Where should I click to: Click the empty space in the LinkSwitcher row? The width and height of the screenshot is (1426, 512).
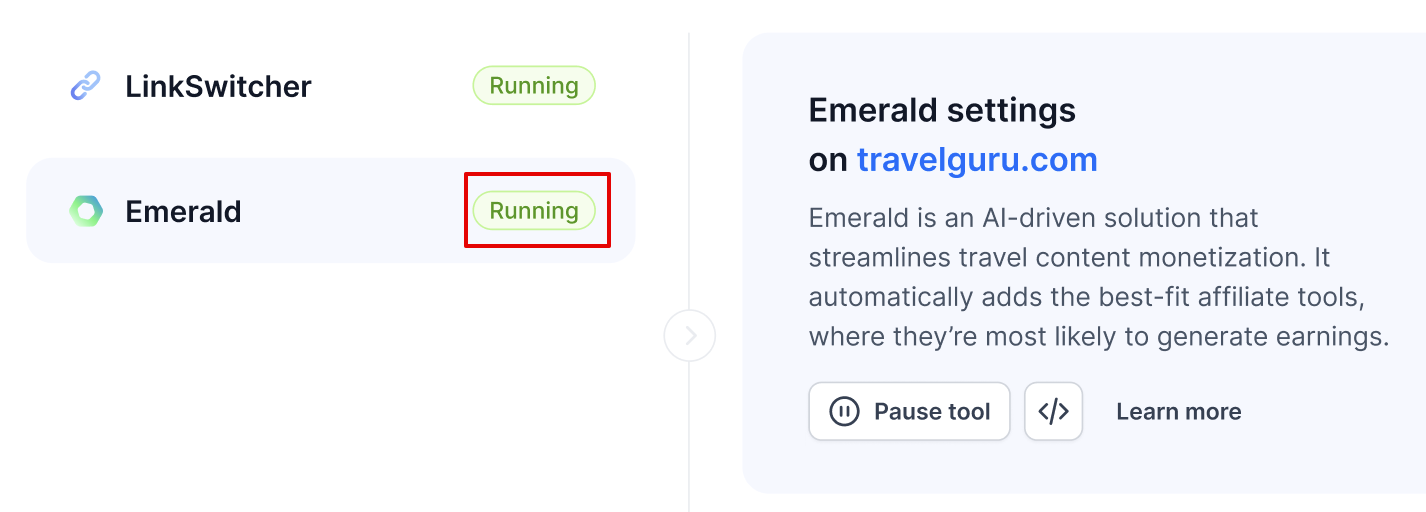[x=390, y=86]
